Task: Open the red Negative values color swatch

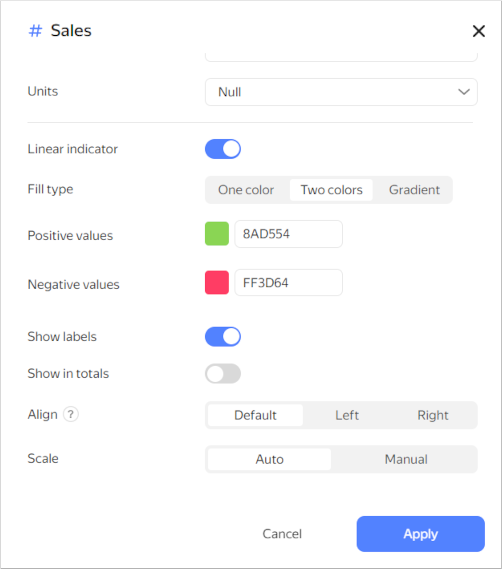Action: (x=217, y=282)
